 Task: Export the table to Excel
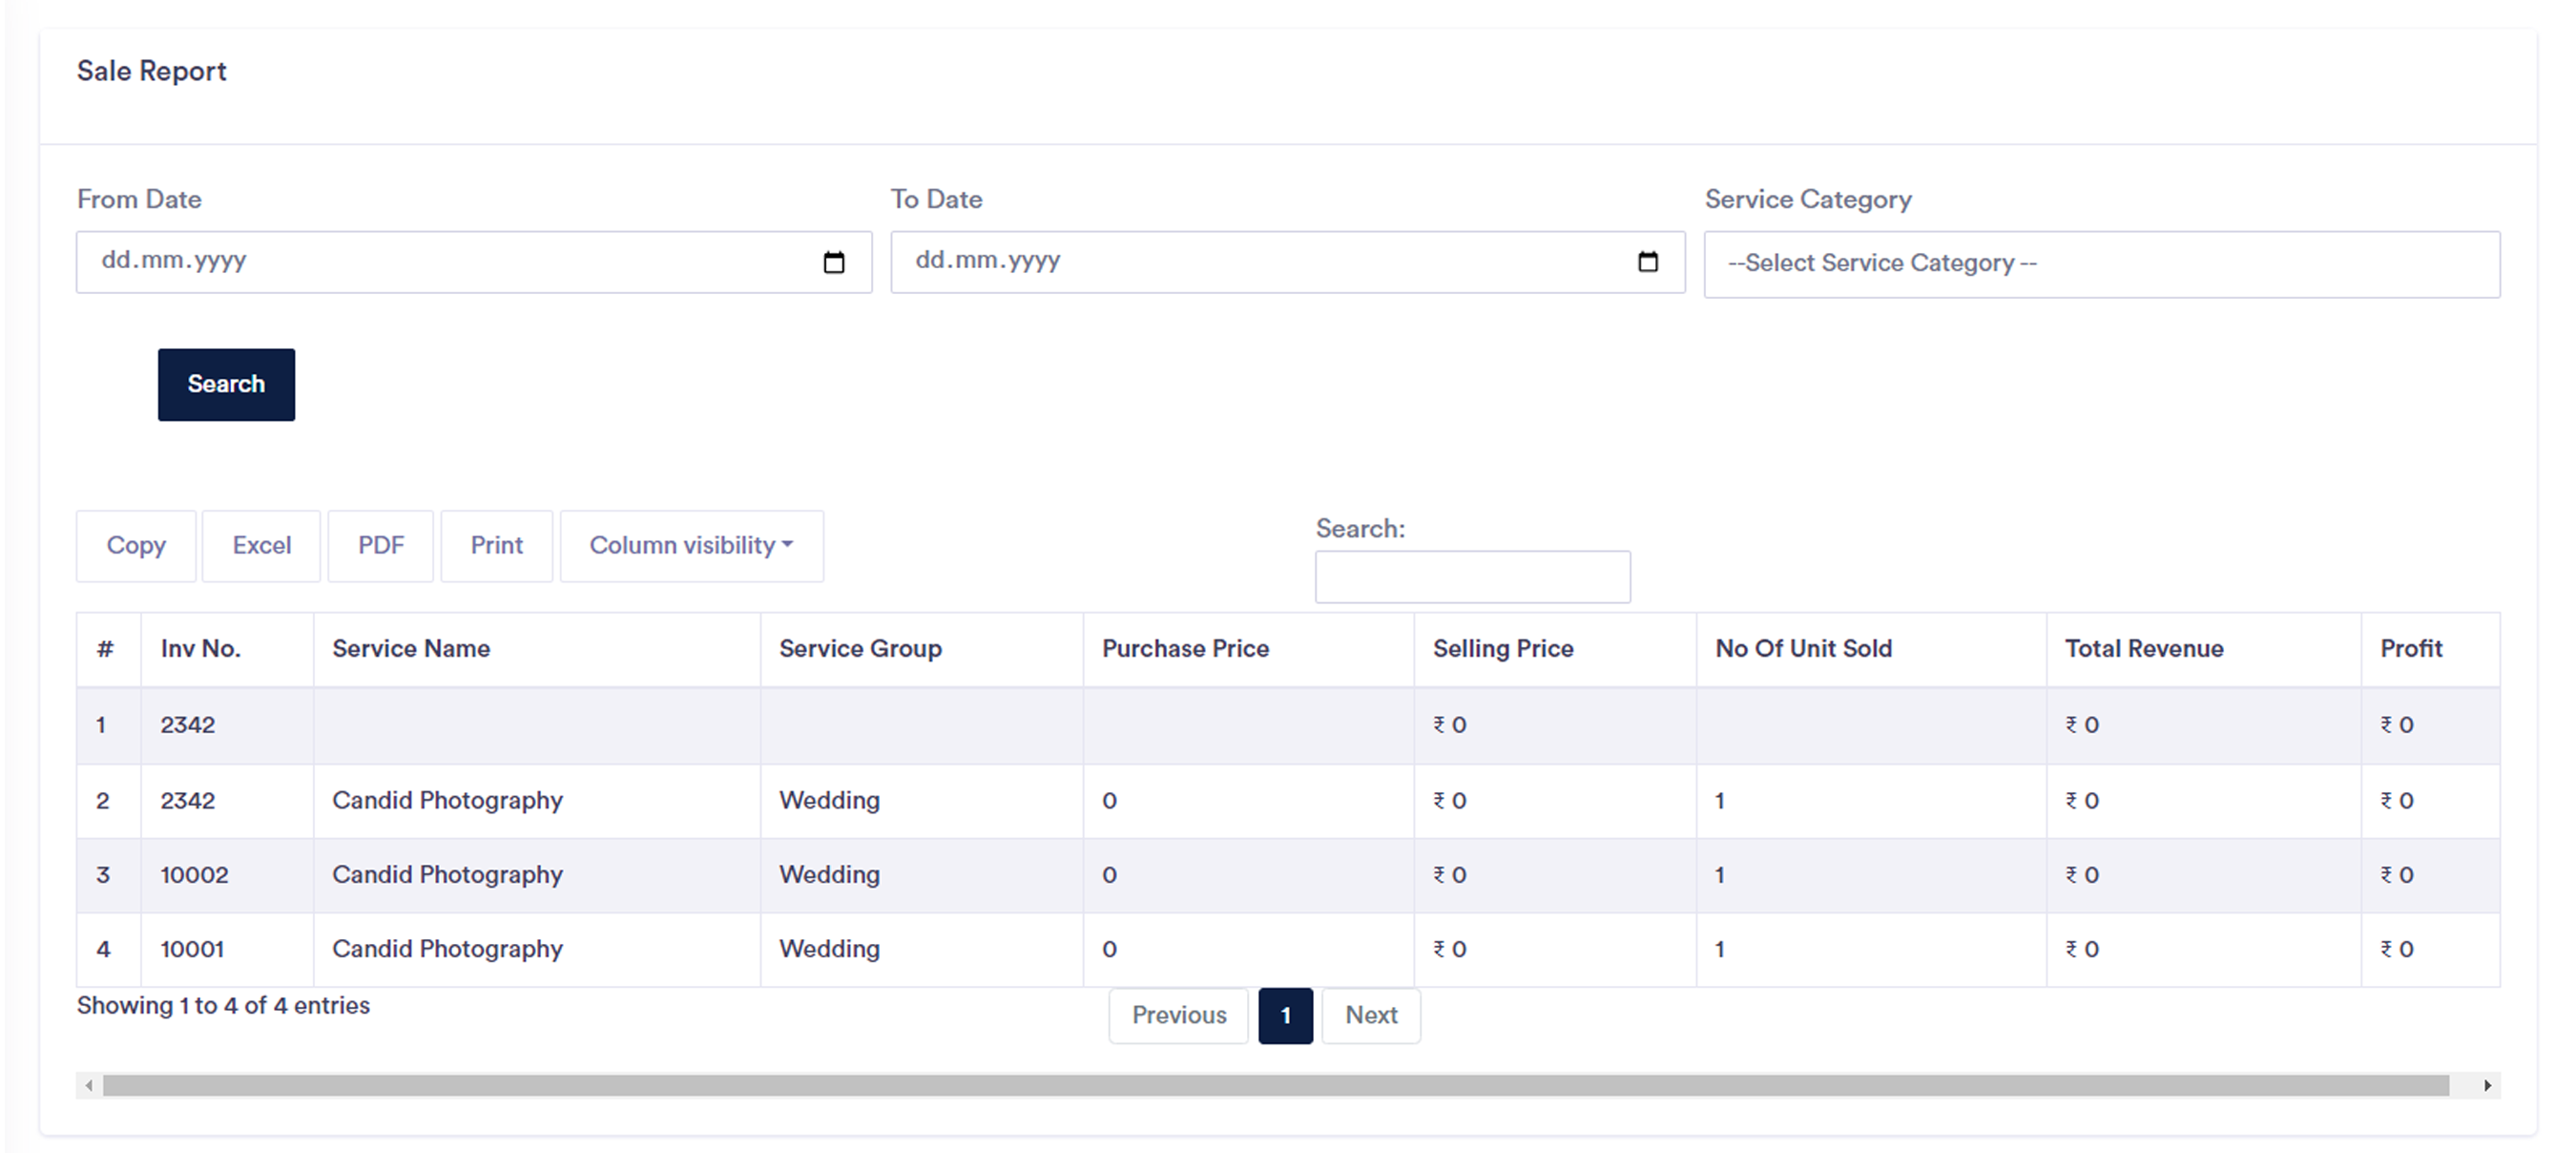(261, 545)
